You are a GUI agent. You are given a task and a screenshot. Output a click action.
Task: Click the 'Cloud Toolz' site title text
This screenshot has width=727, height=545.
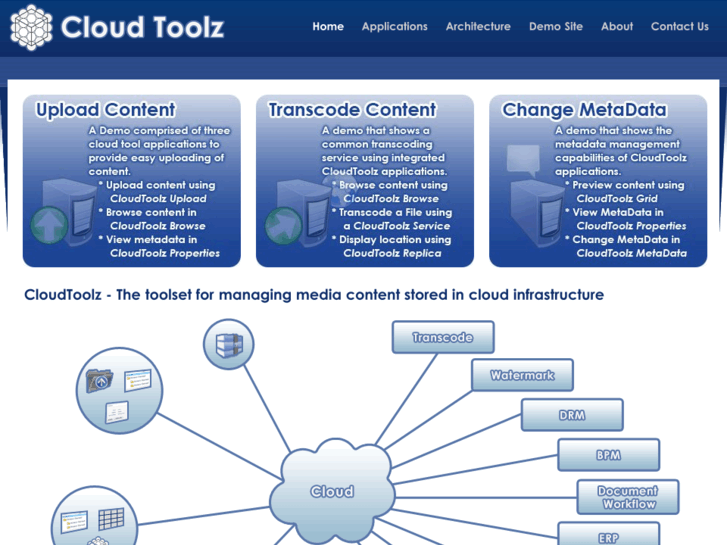click(x=142, y=27)
